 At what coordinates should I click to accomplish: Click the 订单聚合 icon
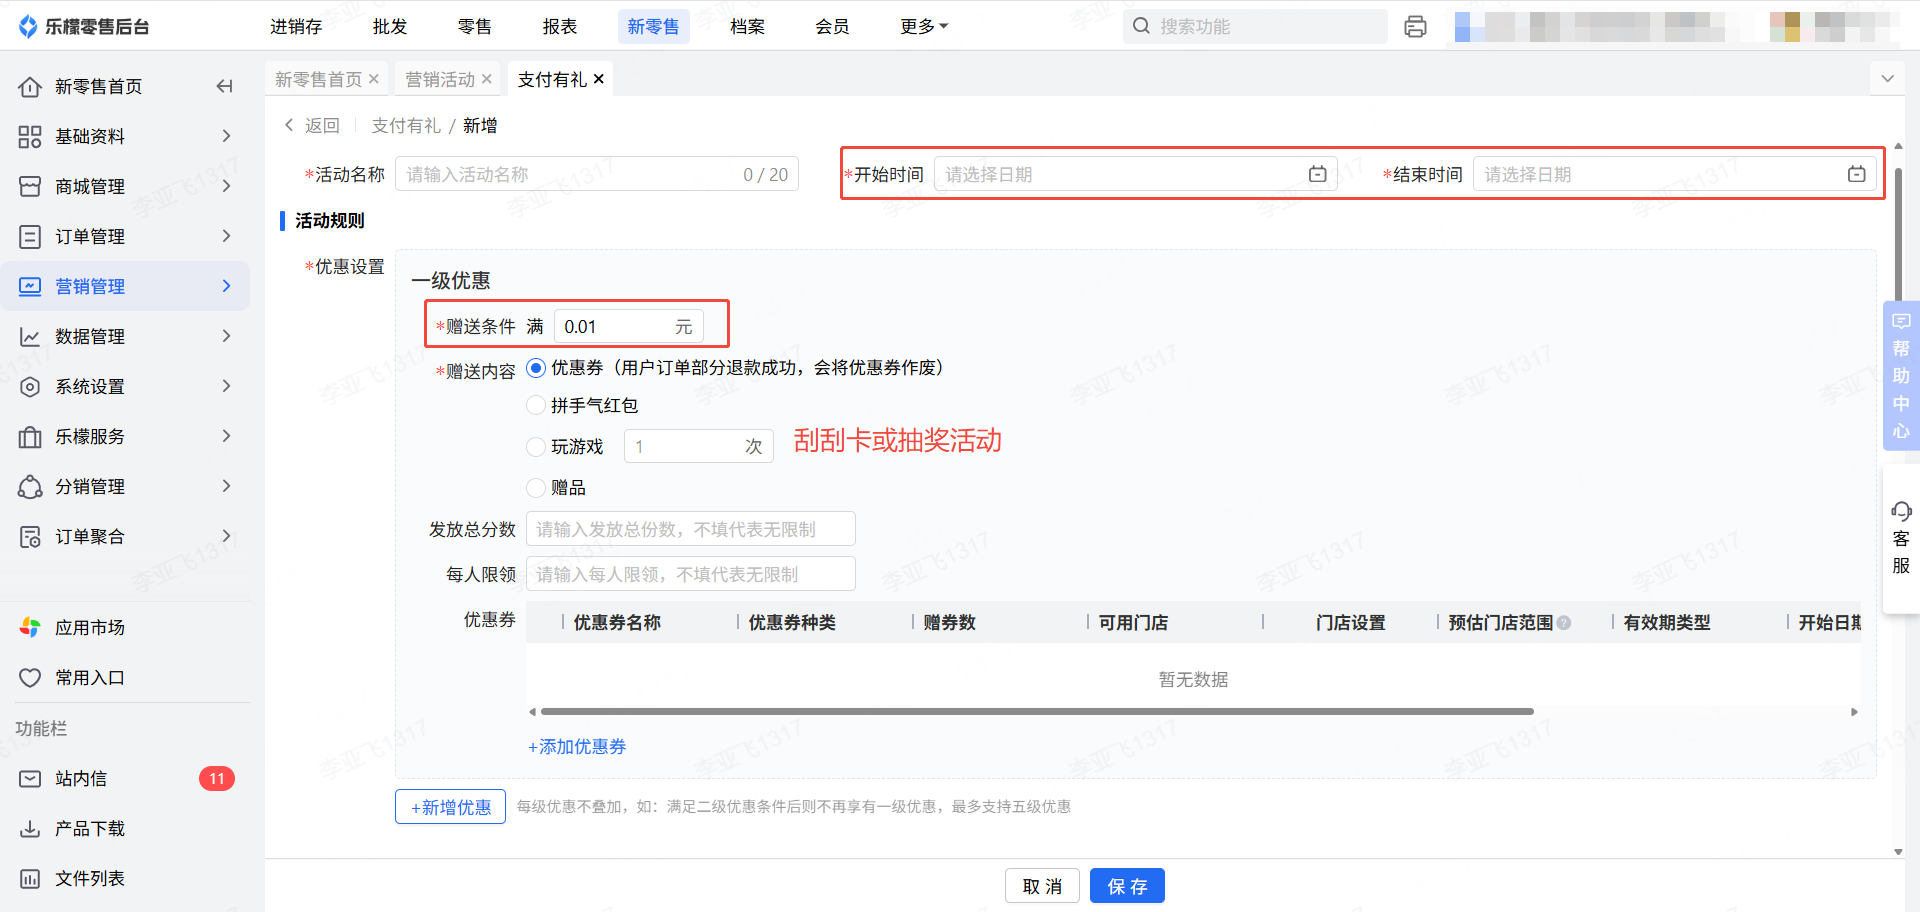(30, 537)
